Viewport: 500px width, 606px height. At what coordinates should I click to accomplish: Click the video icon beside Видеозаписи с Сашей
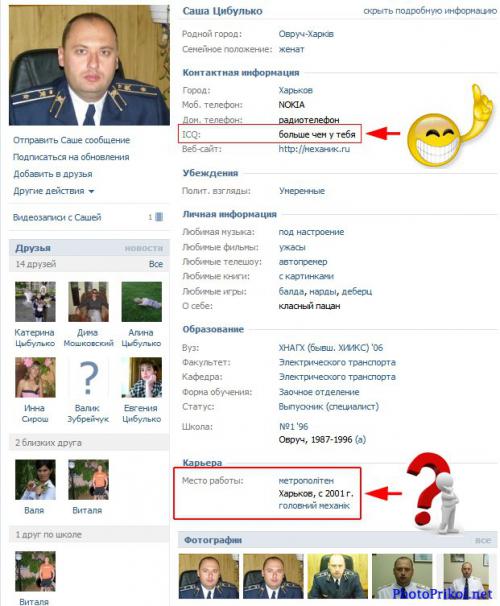point(159,217)
